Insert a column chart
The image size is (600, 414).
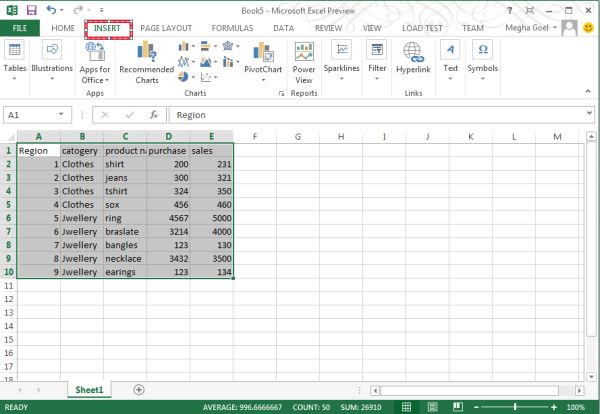[184, 46]
